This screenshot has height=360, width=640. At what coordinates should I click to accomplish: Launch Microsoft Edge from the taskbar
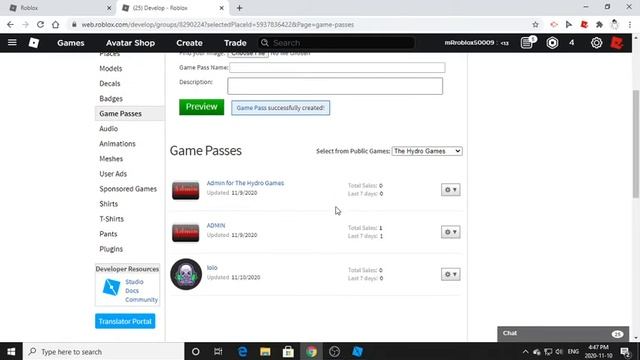pos(242,351)
